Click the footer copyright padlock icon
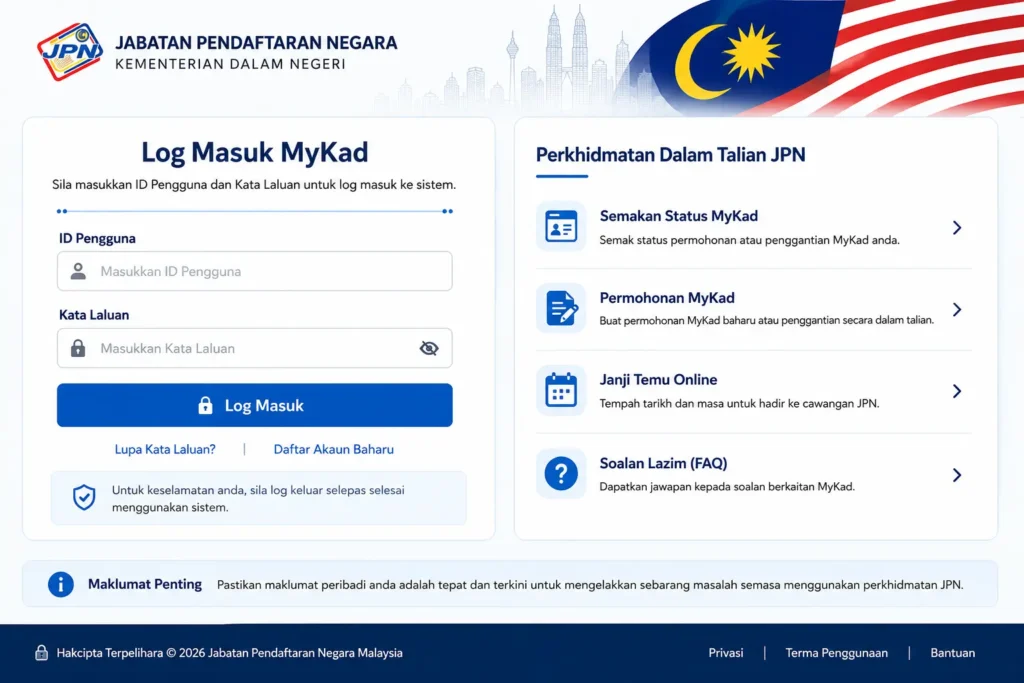The height and width of the screenshot is (683, 1024). click(41, 652)
